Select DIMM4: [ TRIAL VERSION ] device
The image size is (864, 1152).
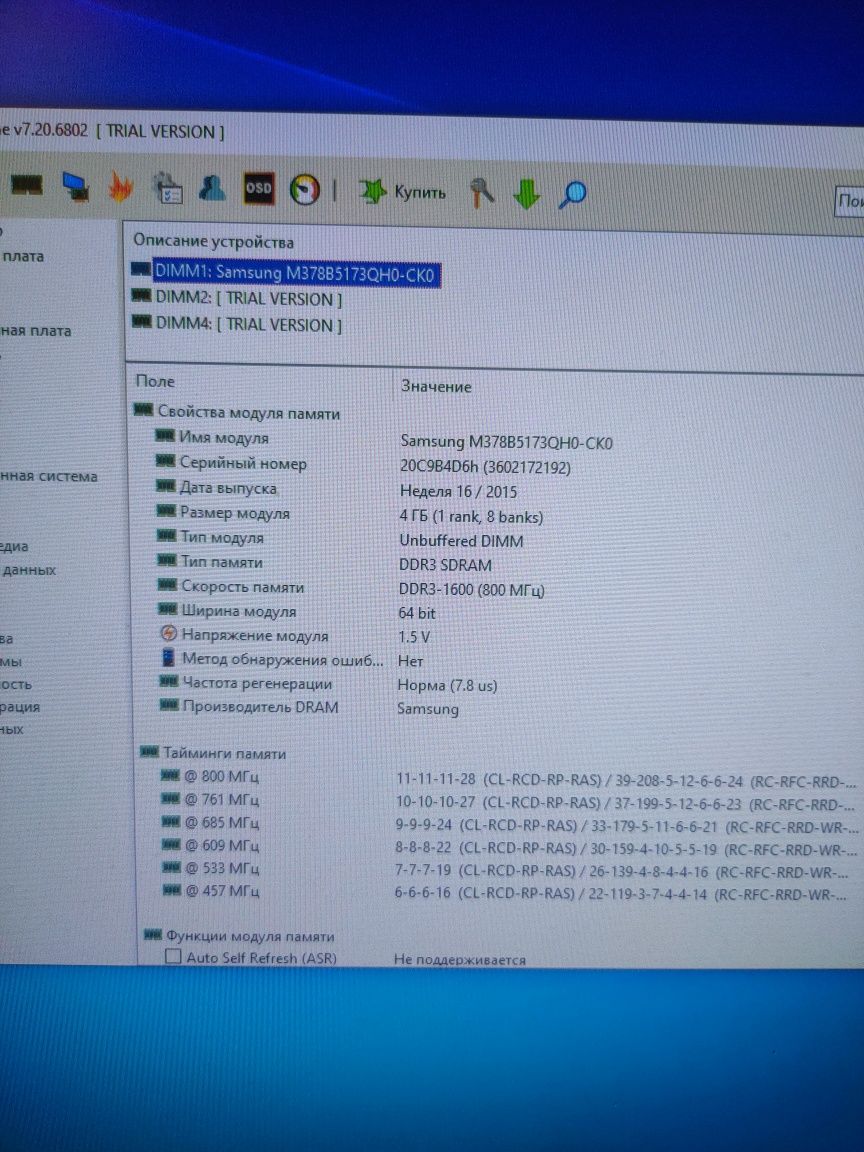pyautogui.click(x=237, y=325)
